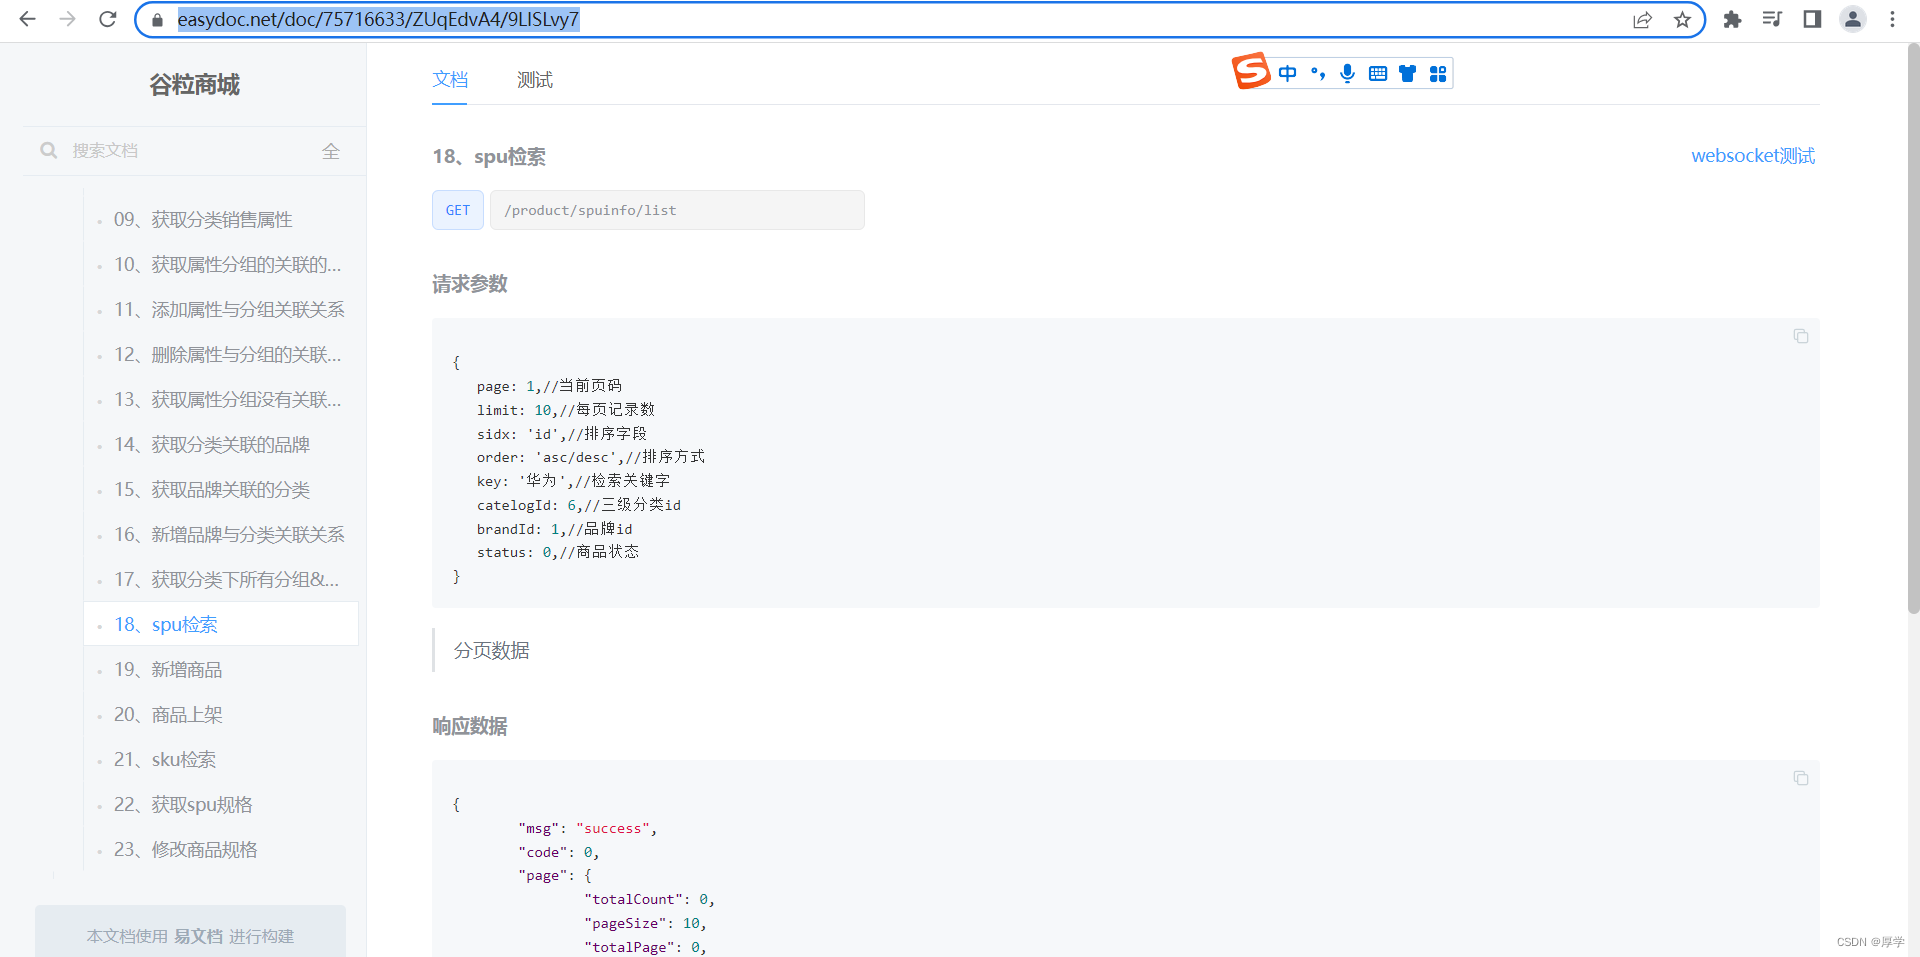The image size is (1920, 957).
Task: Open doc 23、修改商品规格
Action: (x=186, y=849)
